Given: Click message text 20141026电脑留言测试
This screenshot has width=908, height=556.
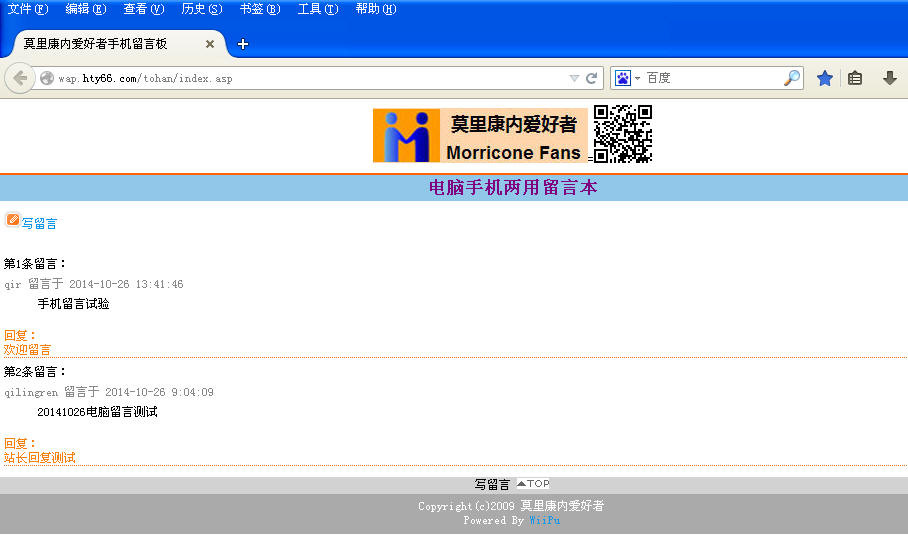Looking at the screenshot, I should pyautogui.click(x=97, y=412).
